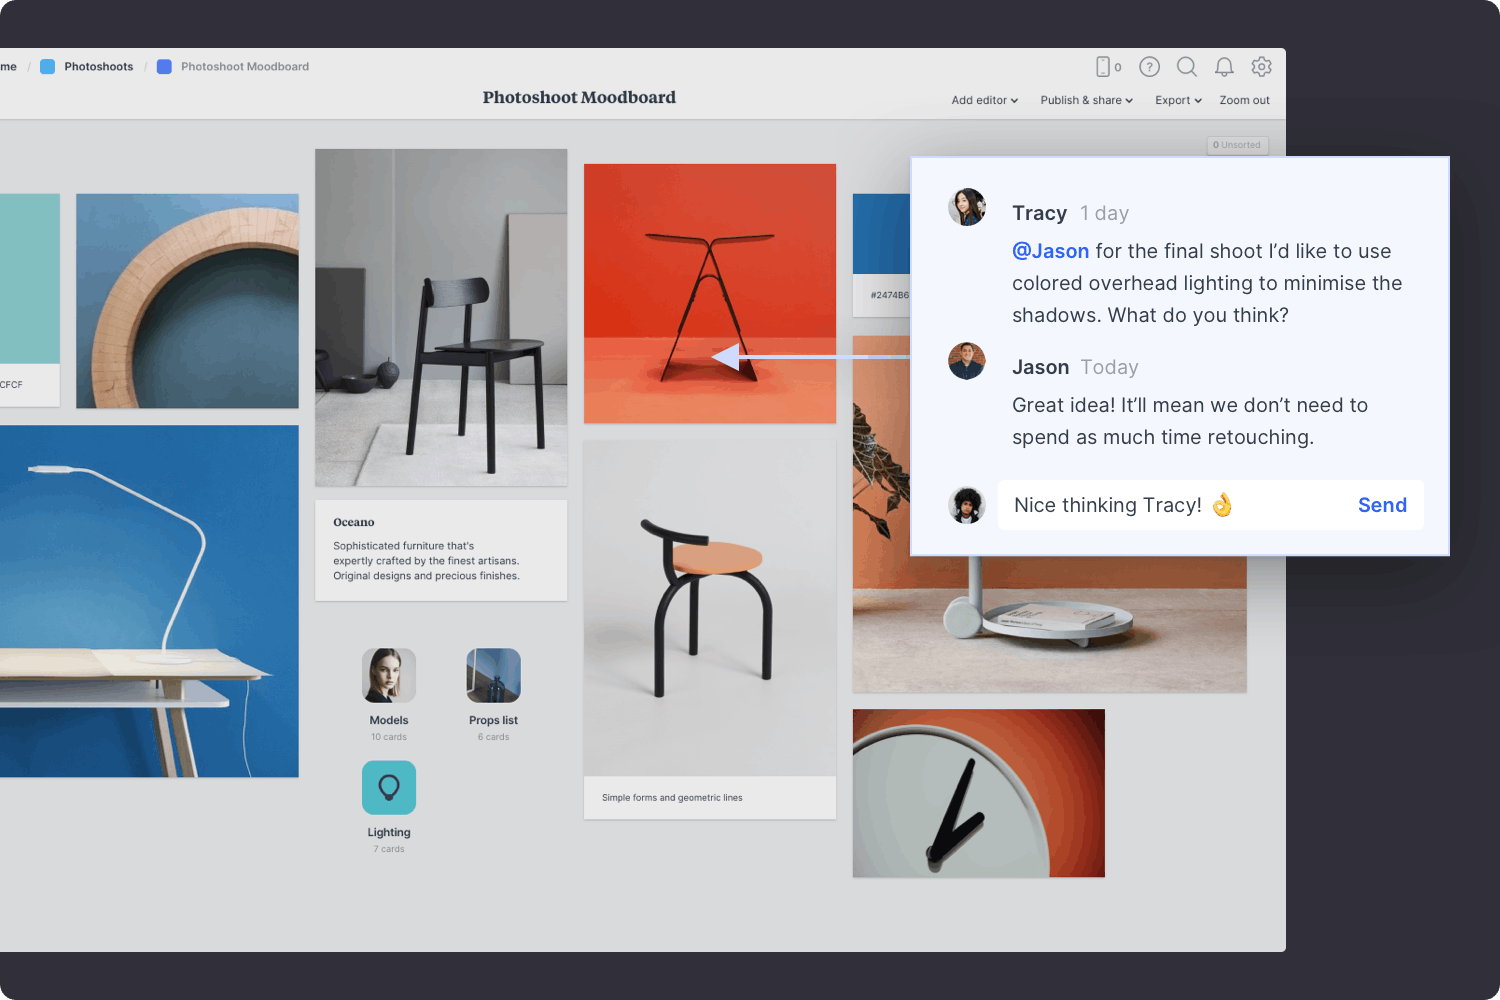This screenshot has height=1000, width=1500.
Task: Click the 'Lighting' board label
Action: coord(389,832)
